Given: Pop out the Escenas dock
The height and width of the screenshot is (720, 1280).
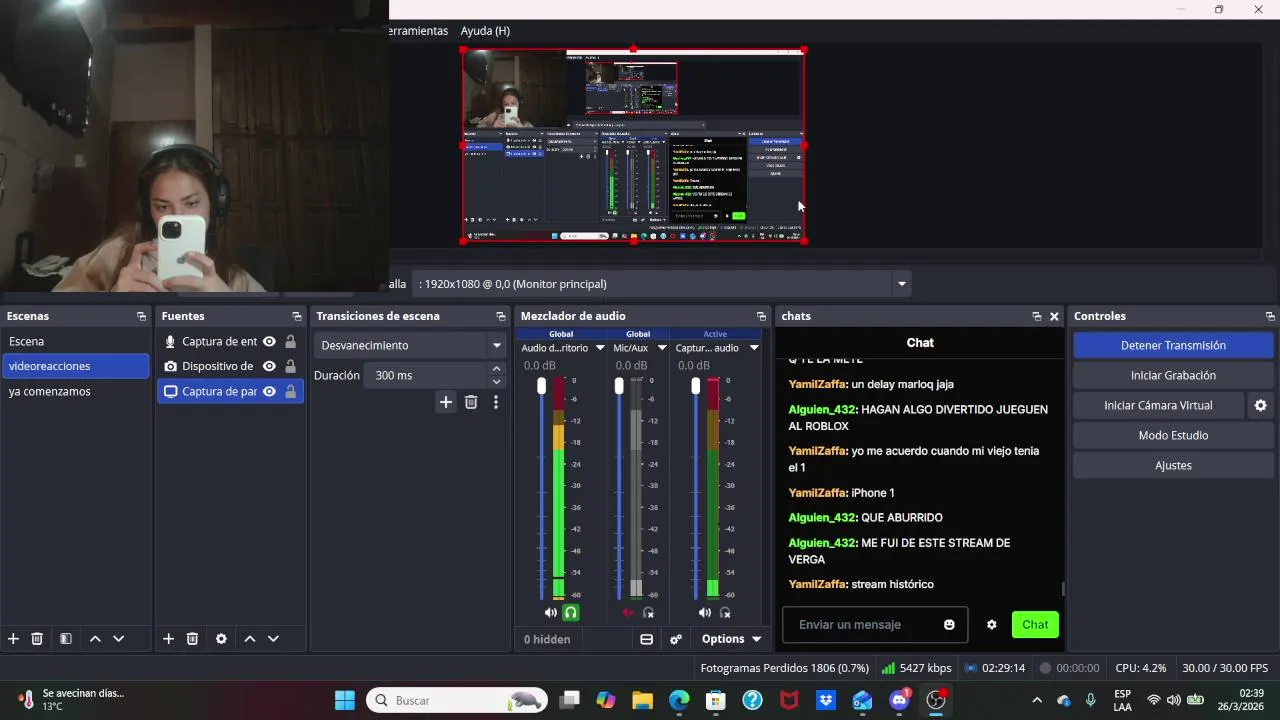Looking at the screenshot, I should [x=141, y=316].
